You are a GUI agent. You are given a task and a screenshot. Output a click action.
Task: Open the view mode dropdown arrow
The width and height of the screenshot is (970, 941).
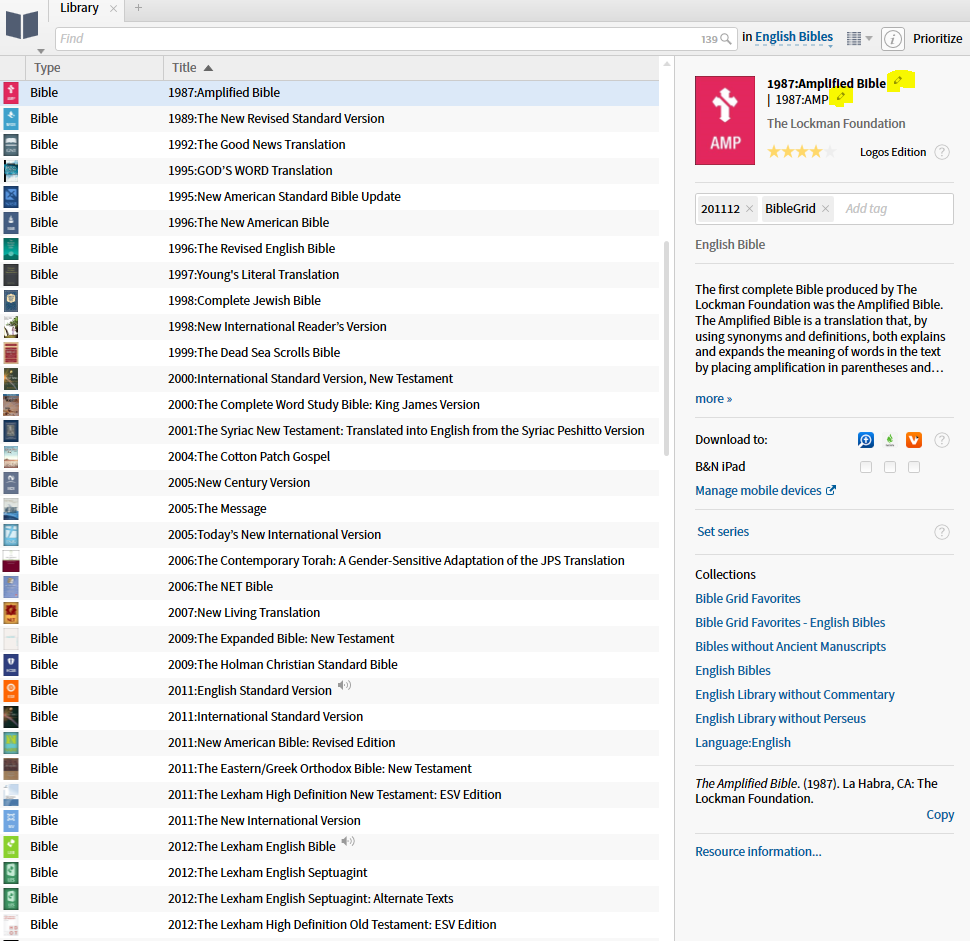pos(869,38)
